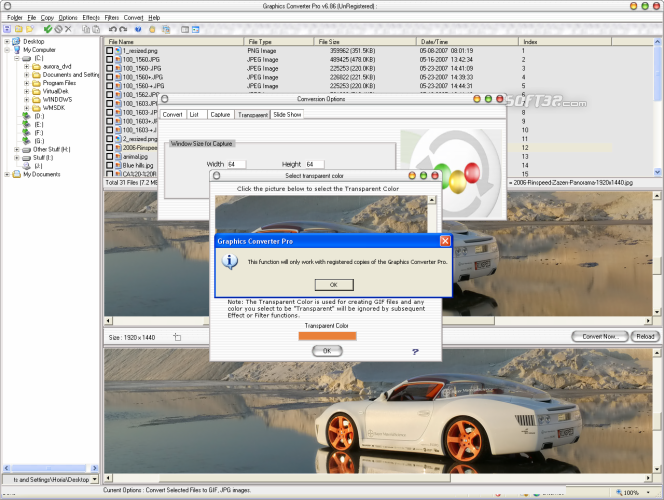
Task: Click the orange Transparent Color swatch
Action: pyautogui.click(x=327, y=336)
